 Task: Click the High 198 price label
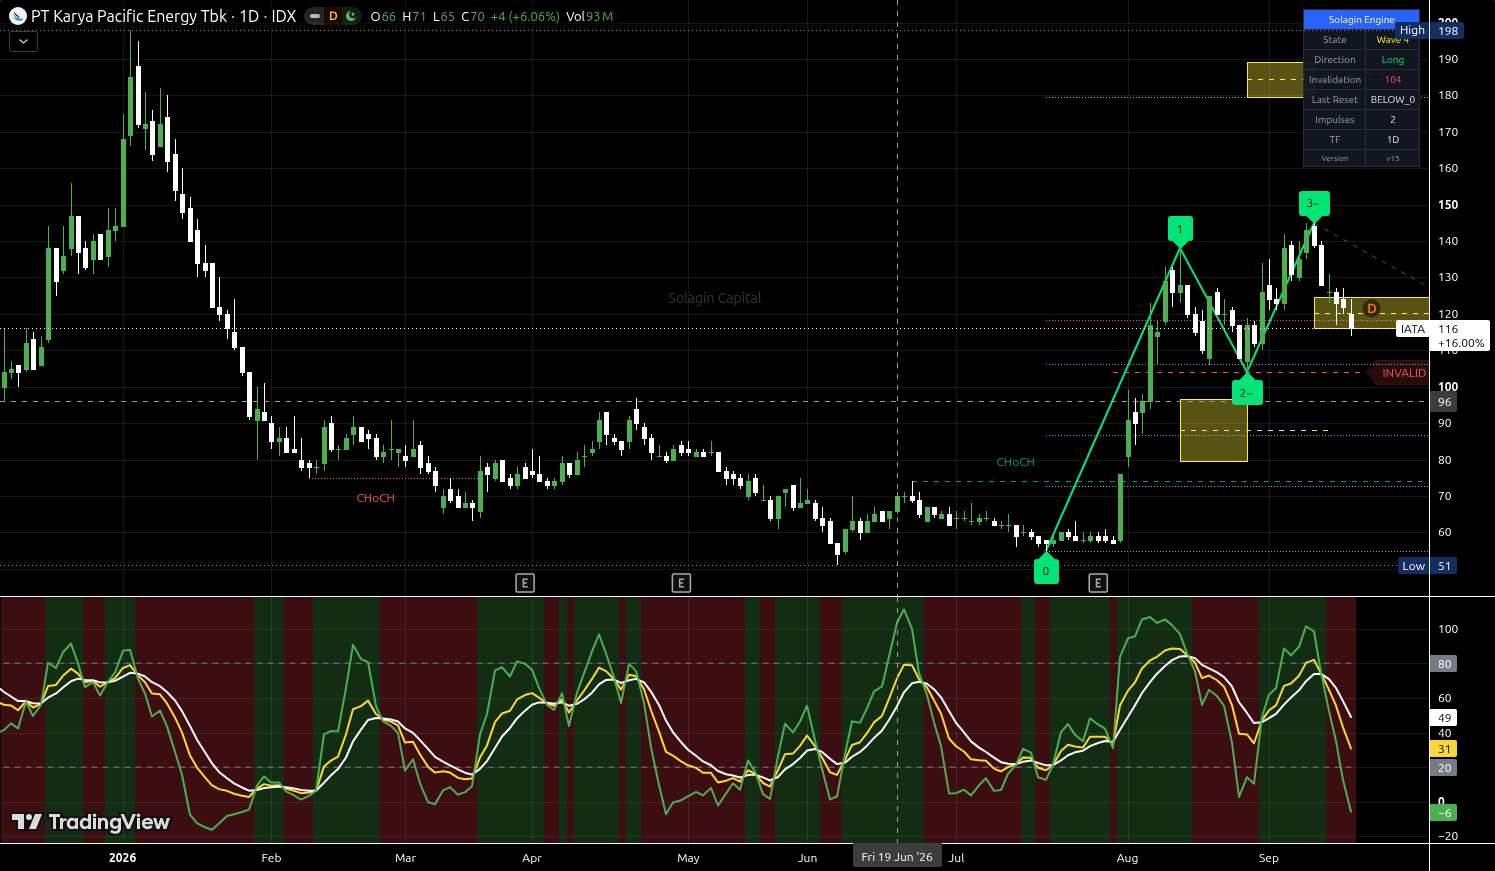pyautogui.click(x=1429, y=31)
